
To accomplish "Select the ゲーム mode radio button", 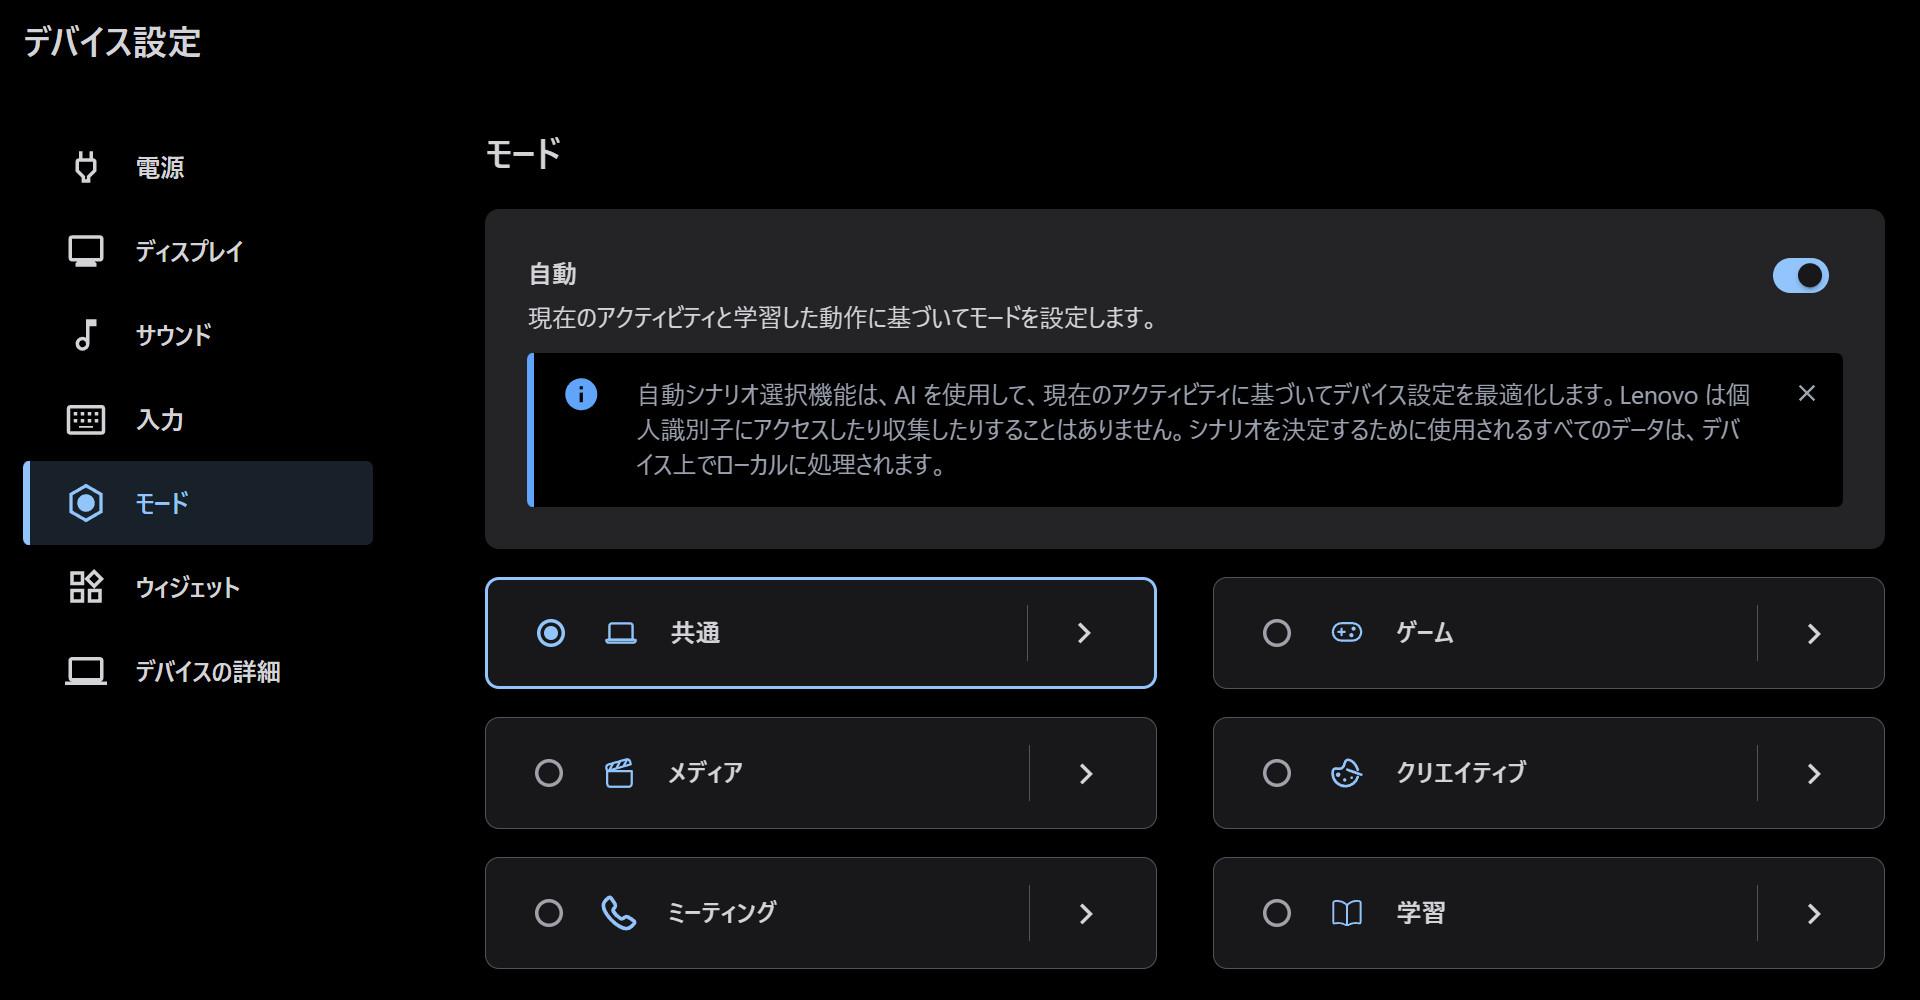I will click(1276, 633).
